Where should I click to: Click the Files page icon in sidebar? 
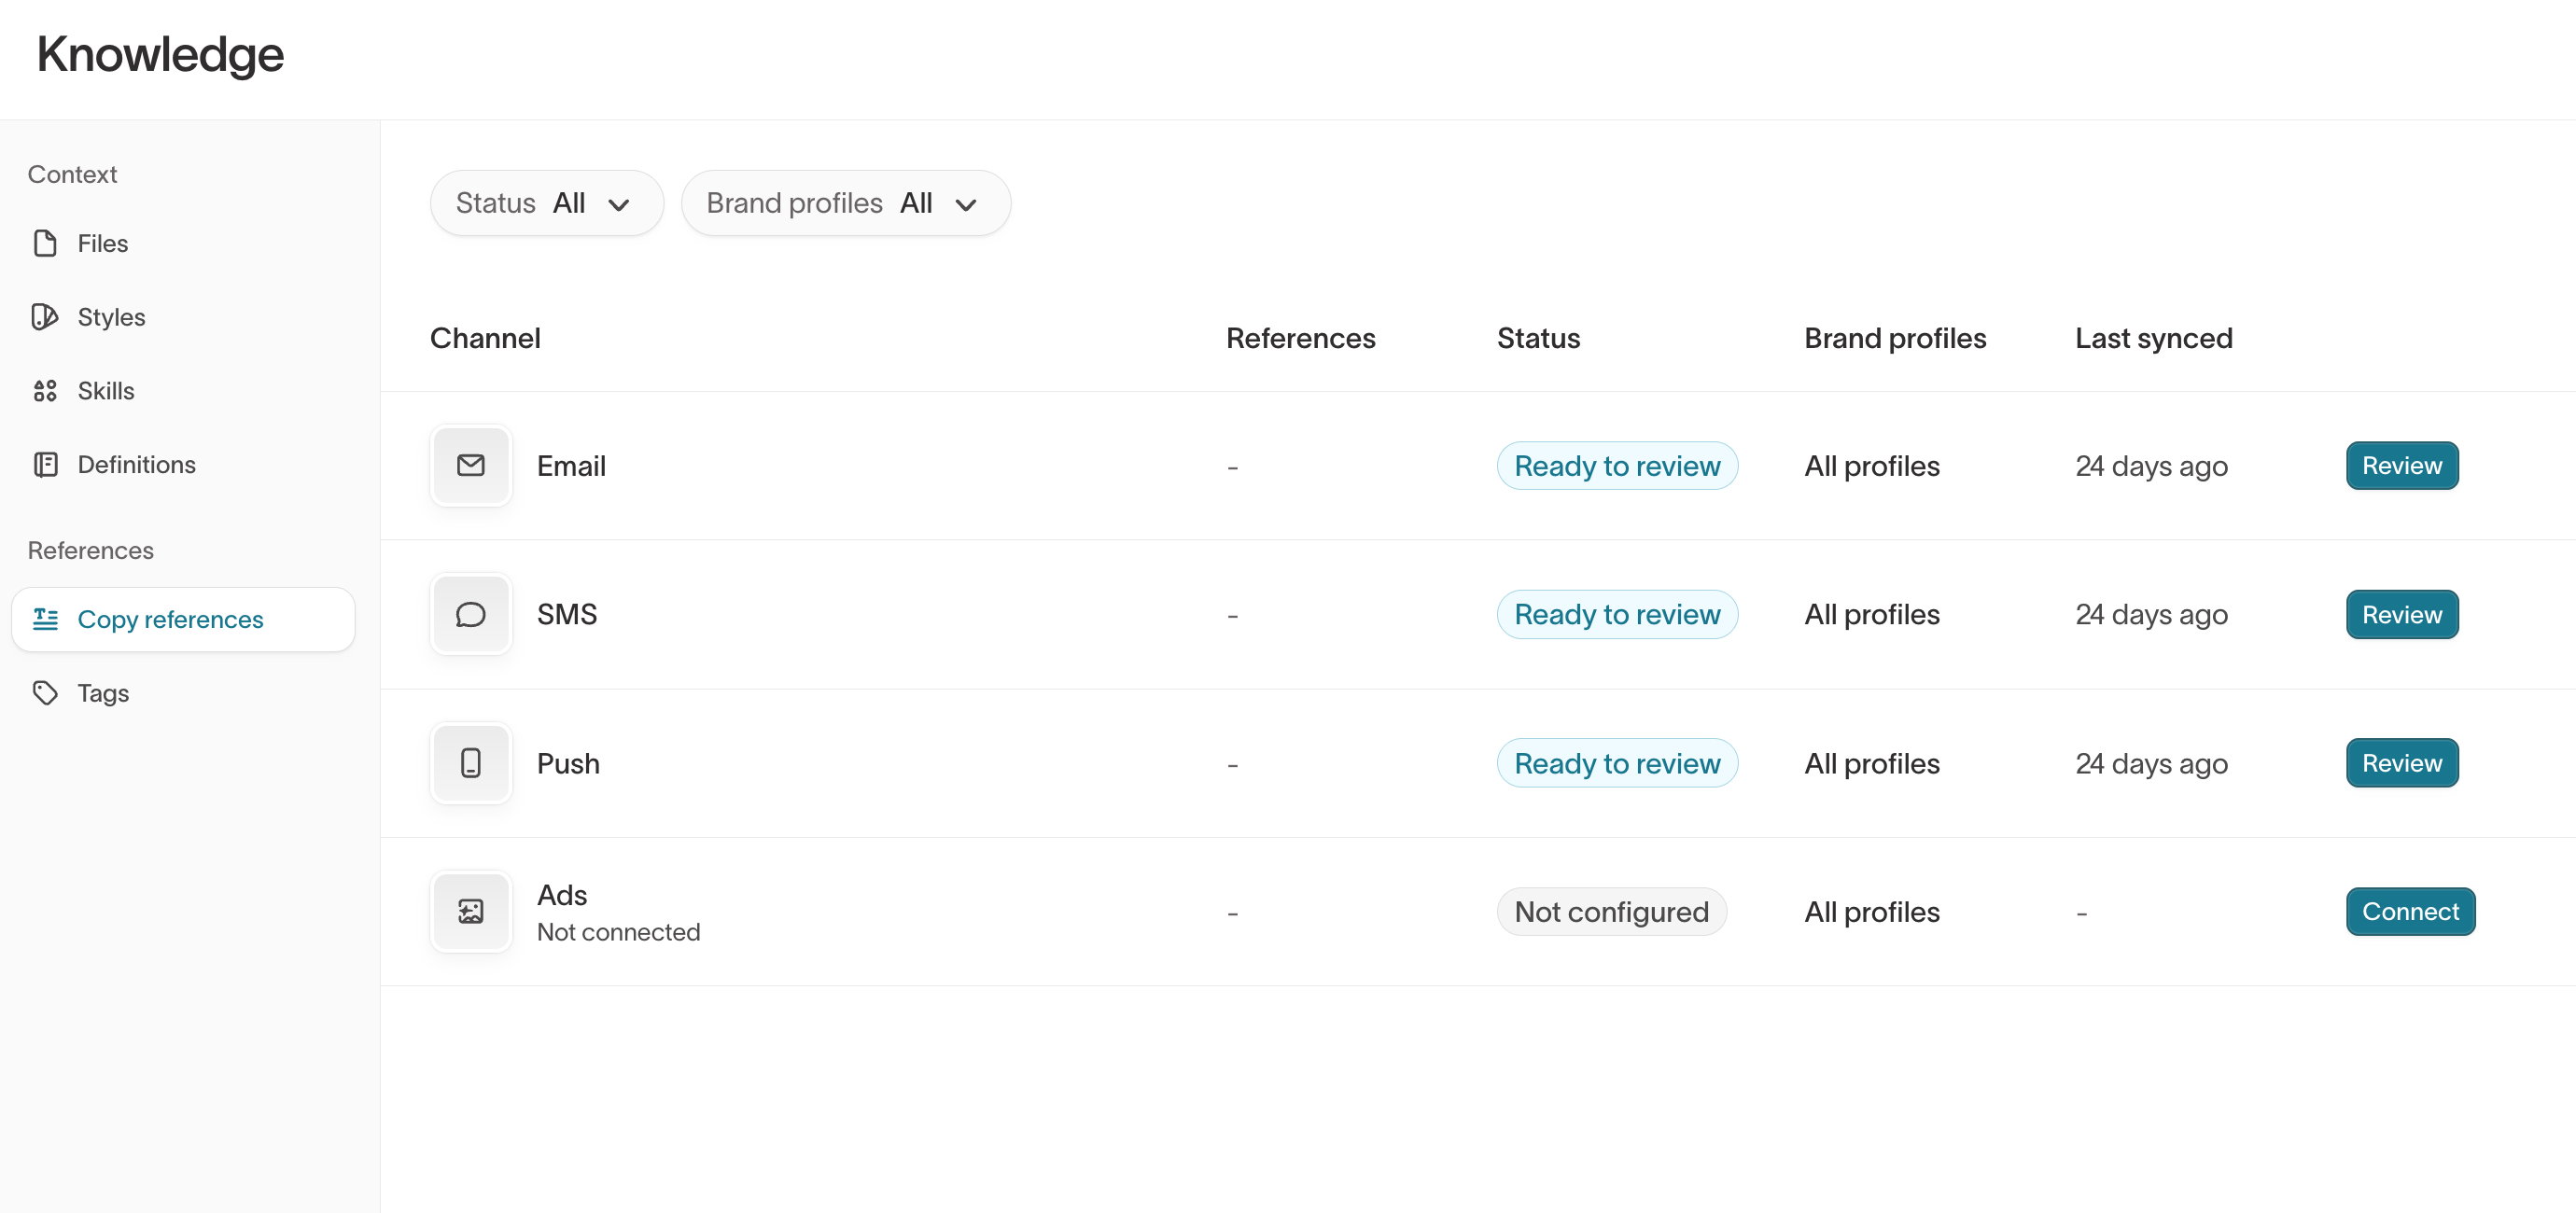tap(45, 243)
